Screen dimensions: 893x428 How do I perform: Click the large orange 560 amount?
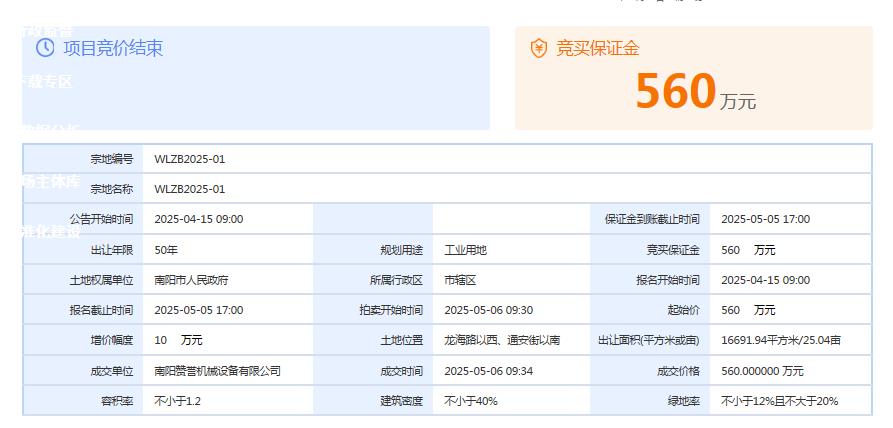coord(675,90)
